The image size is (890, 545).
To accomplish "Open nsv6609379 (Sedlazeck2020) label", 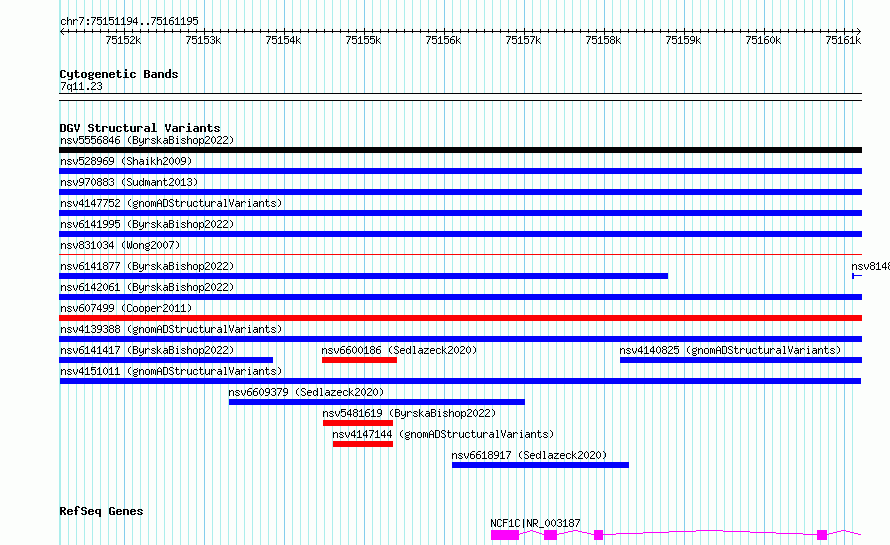I will tap(306, 392).
